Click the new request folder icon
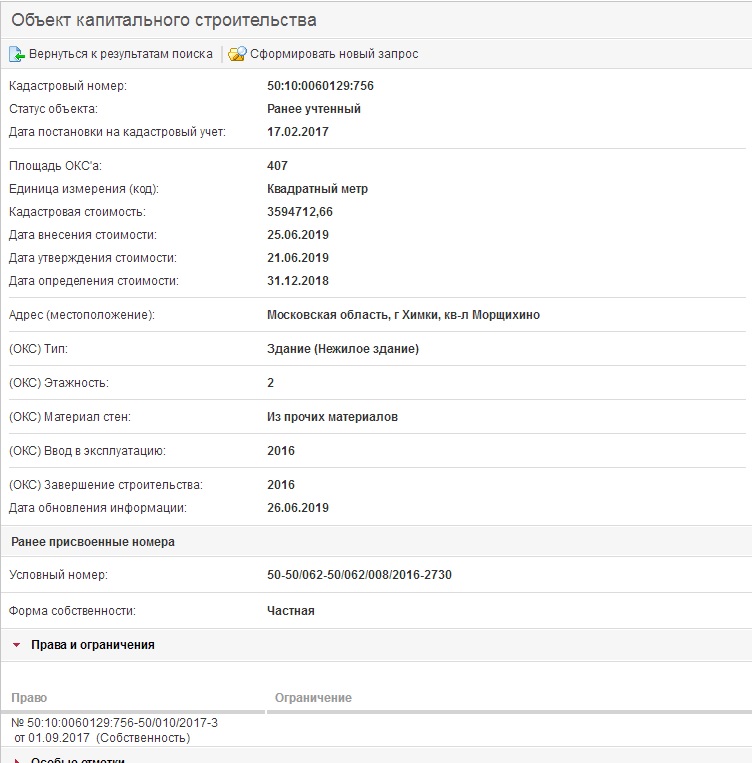 coord(237,54)
